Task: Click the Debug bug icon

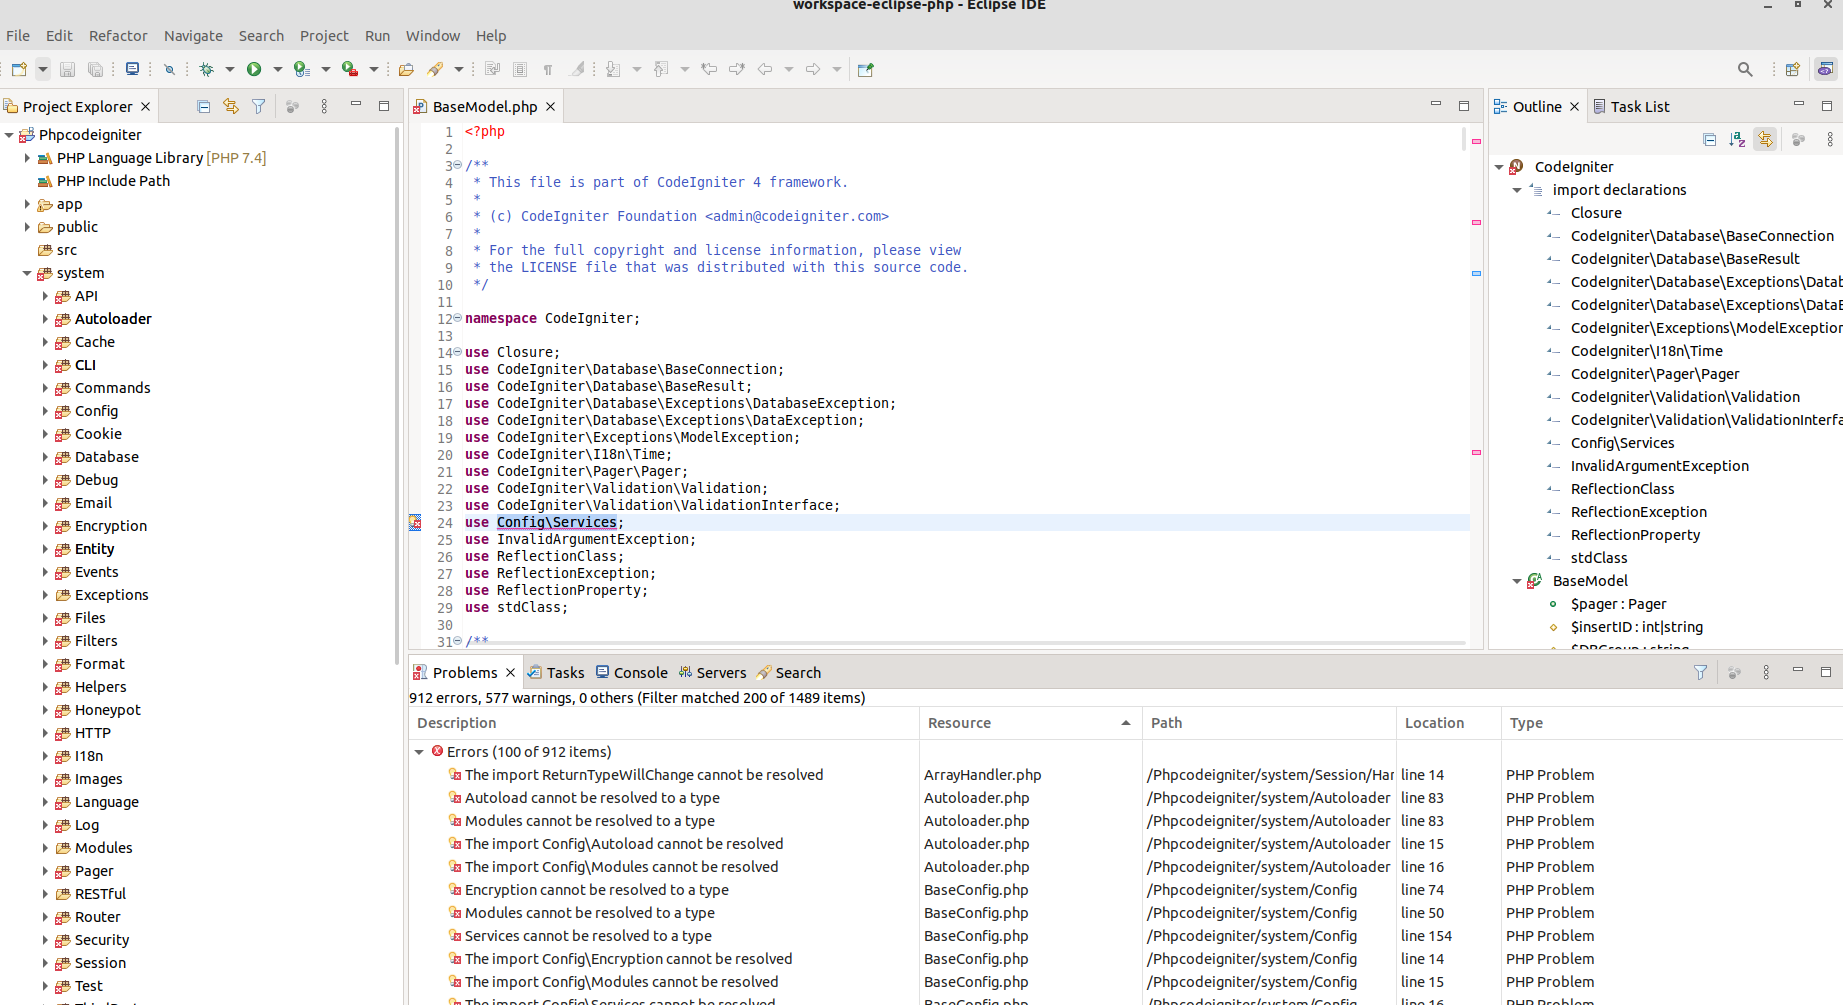Action: pyautogui.click(x=207, y=69)
